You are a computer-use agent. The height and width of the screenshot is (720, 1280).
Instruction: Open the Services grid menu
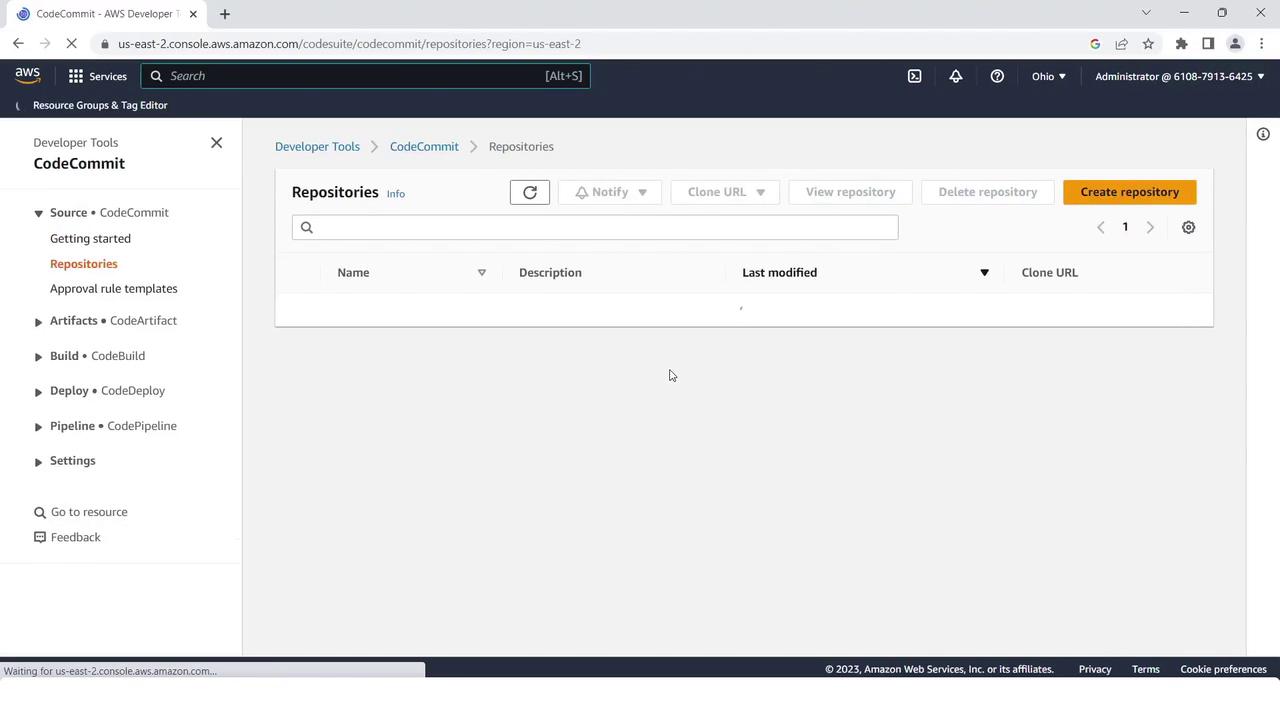pyautogui.click(x=97, y=76)
